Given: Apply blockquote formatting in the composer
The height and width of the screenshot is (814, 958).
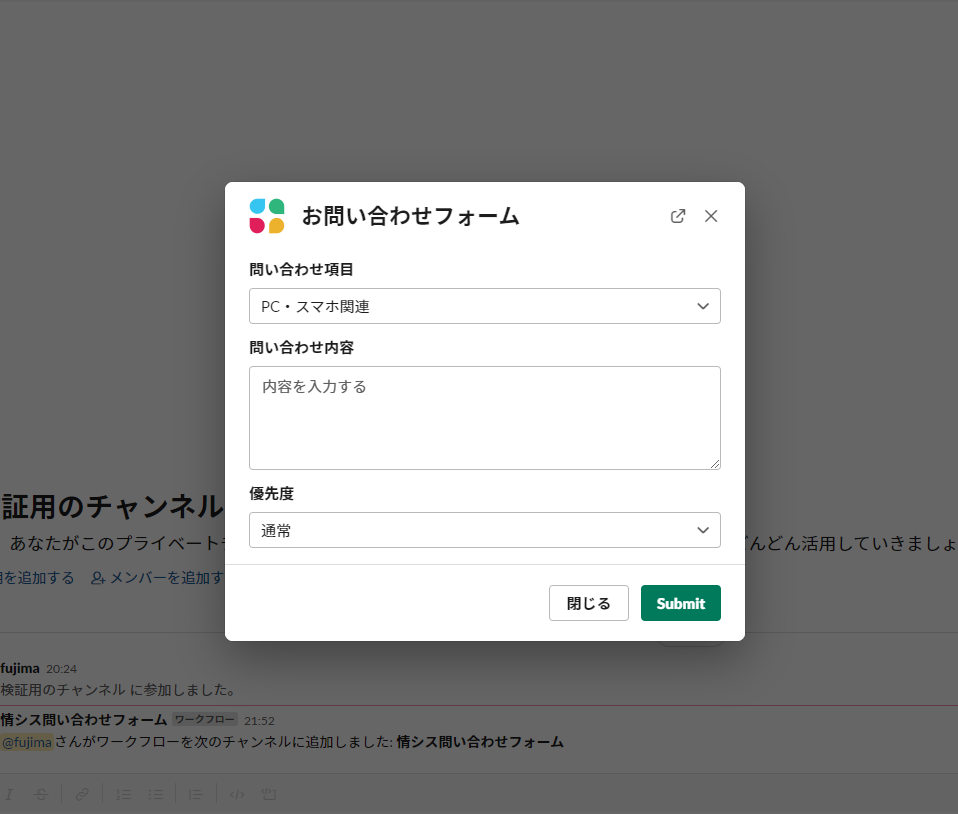Looking at the screenshot, I should click(195, 794).
